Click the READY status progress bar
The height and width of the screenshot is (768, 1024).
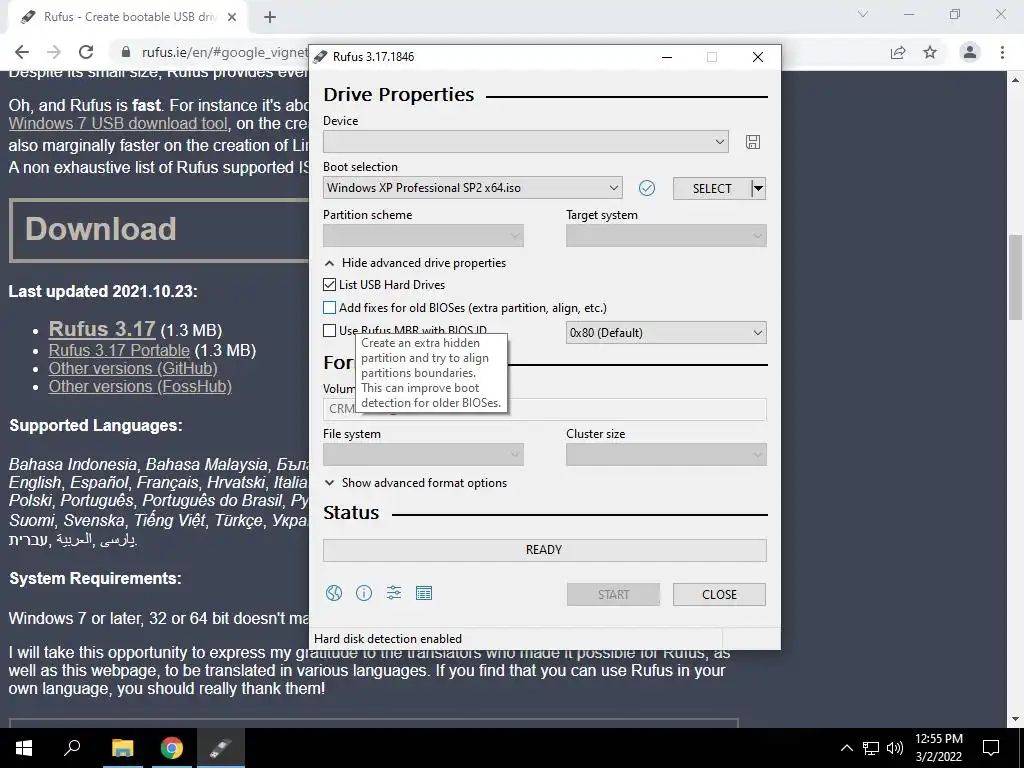[545, 550]
